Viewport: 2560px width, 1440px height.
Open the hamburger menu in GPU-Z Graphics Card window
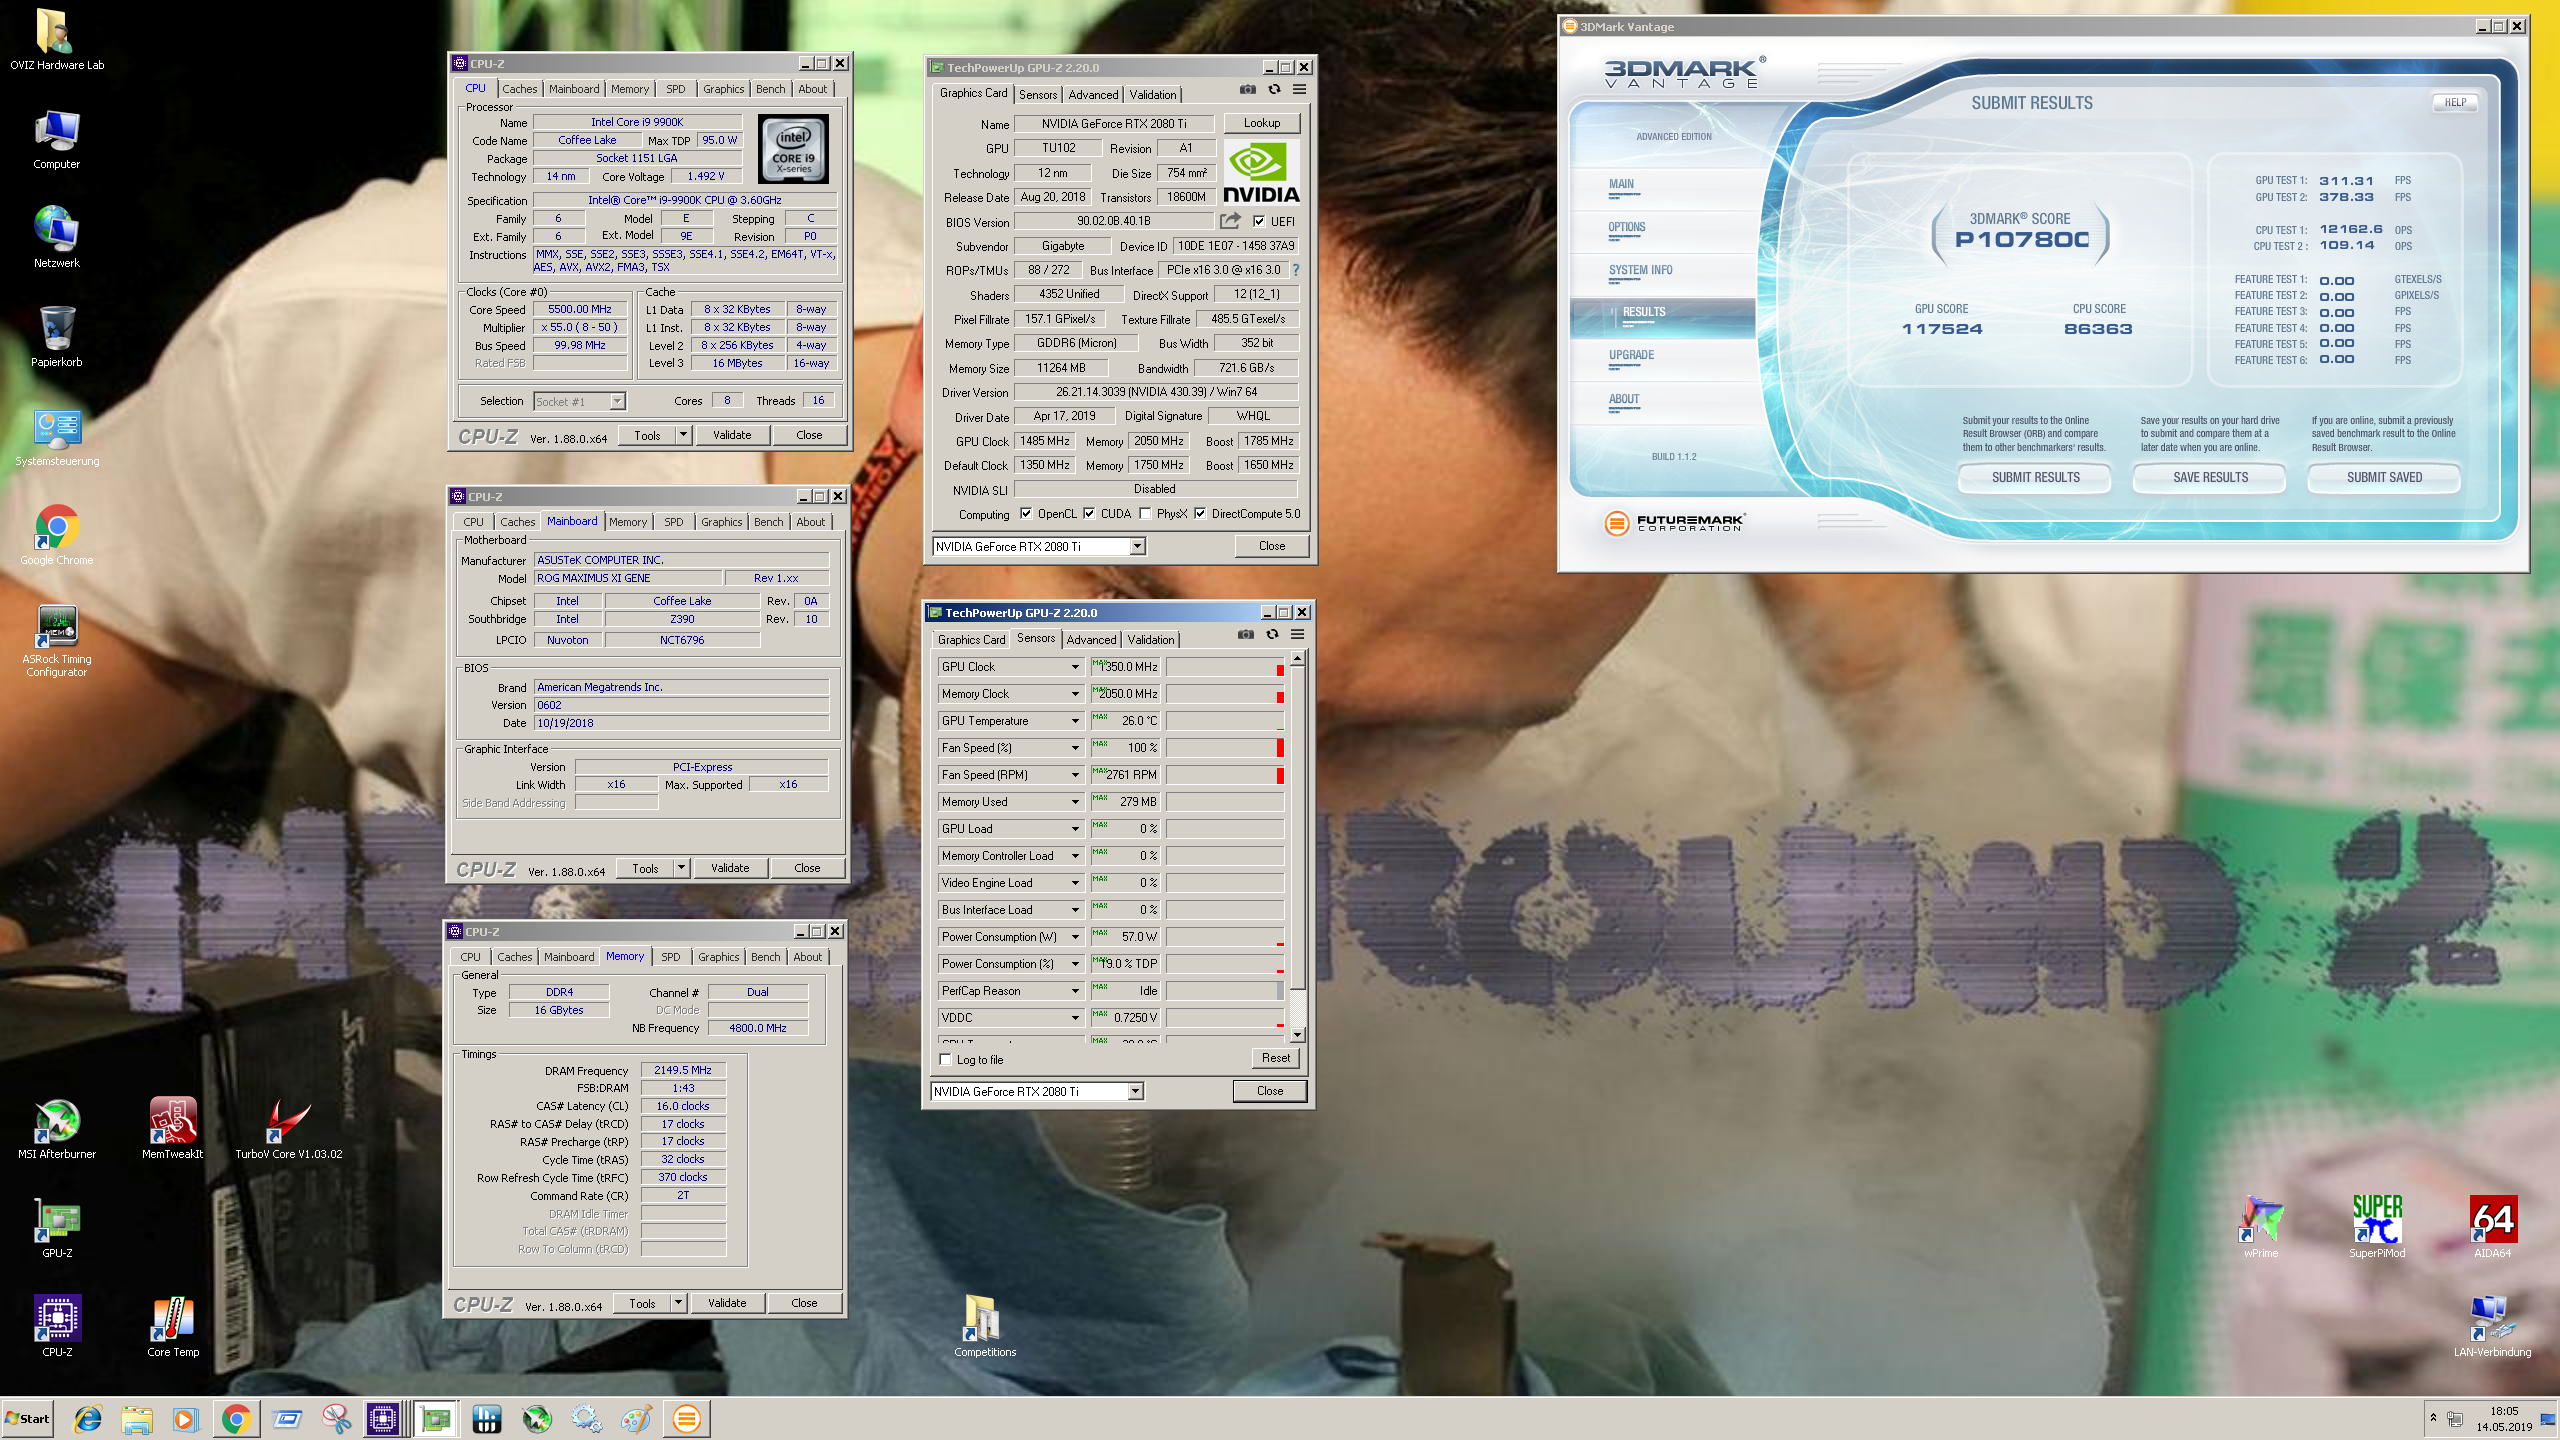pyautogui.click(x=1299, y=89)
